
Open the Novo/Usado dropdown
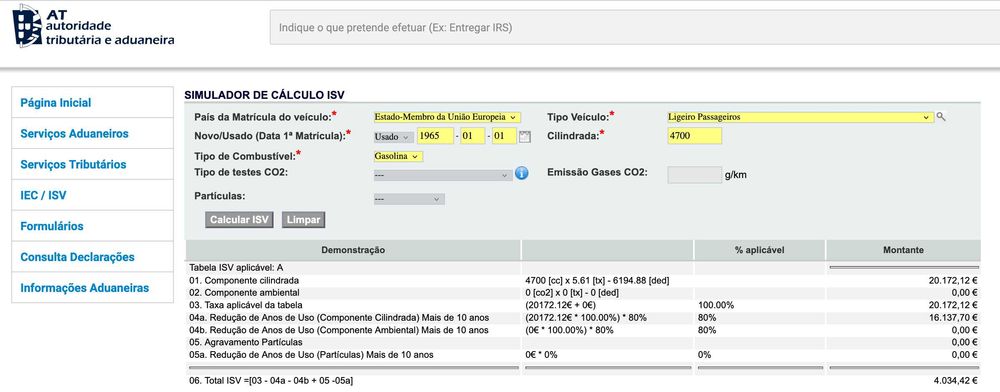tap(393, 136)
